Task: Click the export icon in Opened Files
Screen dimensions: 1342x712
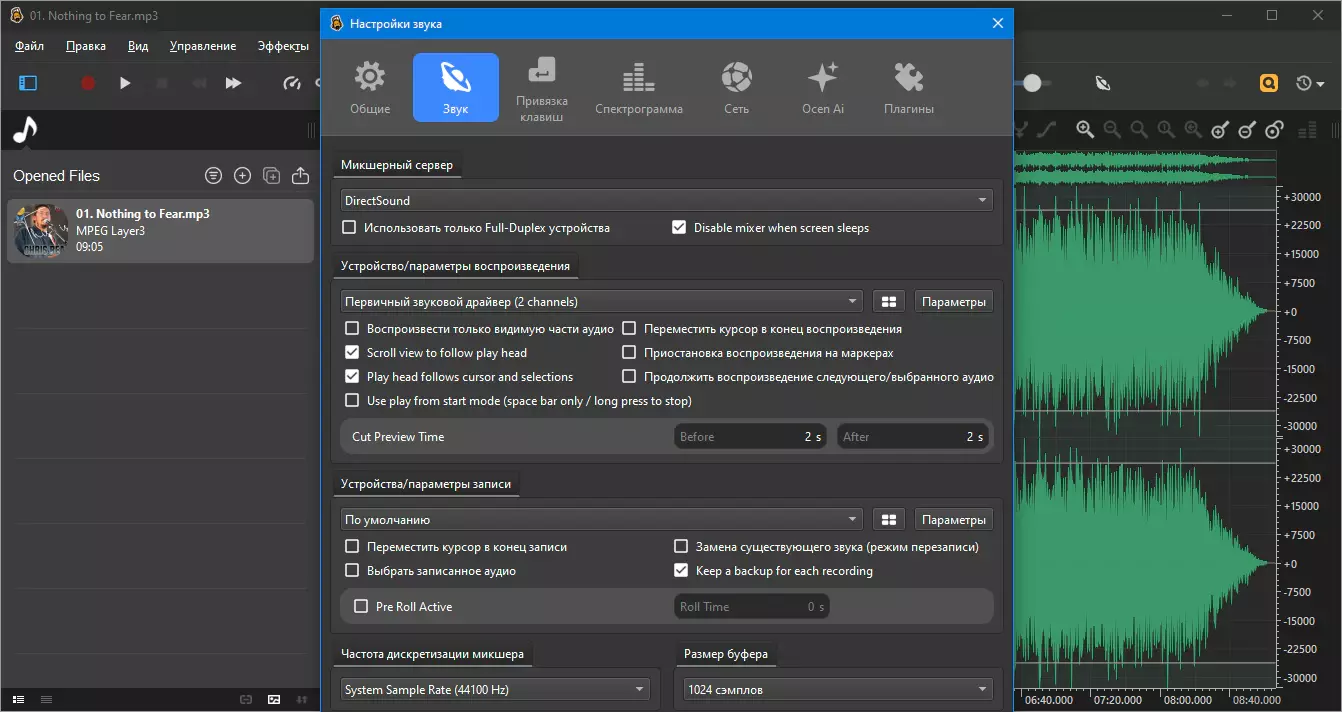Action: [300, 176]
